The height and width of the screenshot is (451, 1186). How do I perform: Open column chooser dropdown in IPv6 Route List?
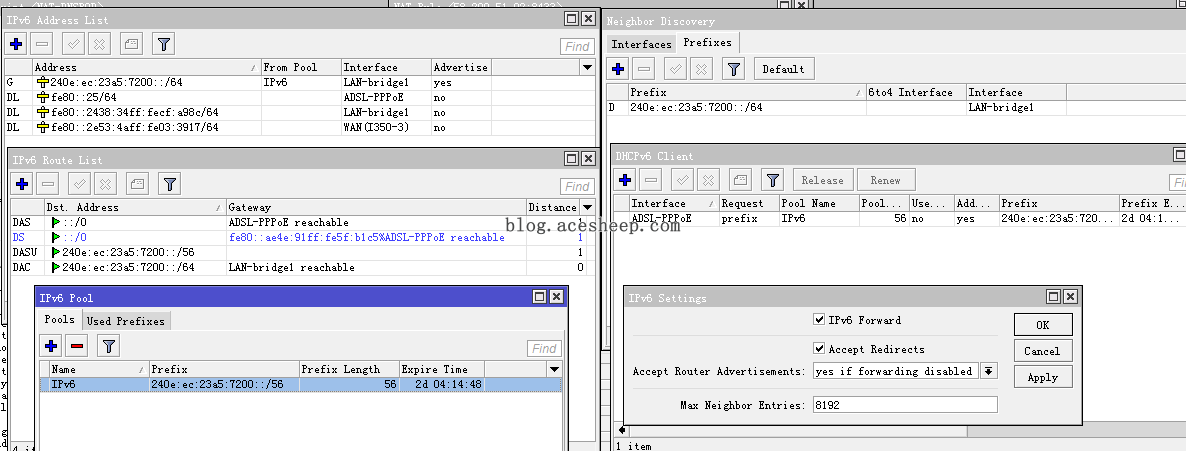(587, 207)
